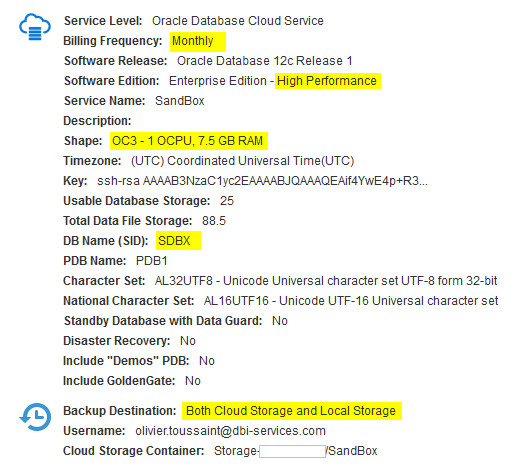This screenshot has height=466, width=511.
Task: Click the Timezone UTC value
Action: click(242, 161)
